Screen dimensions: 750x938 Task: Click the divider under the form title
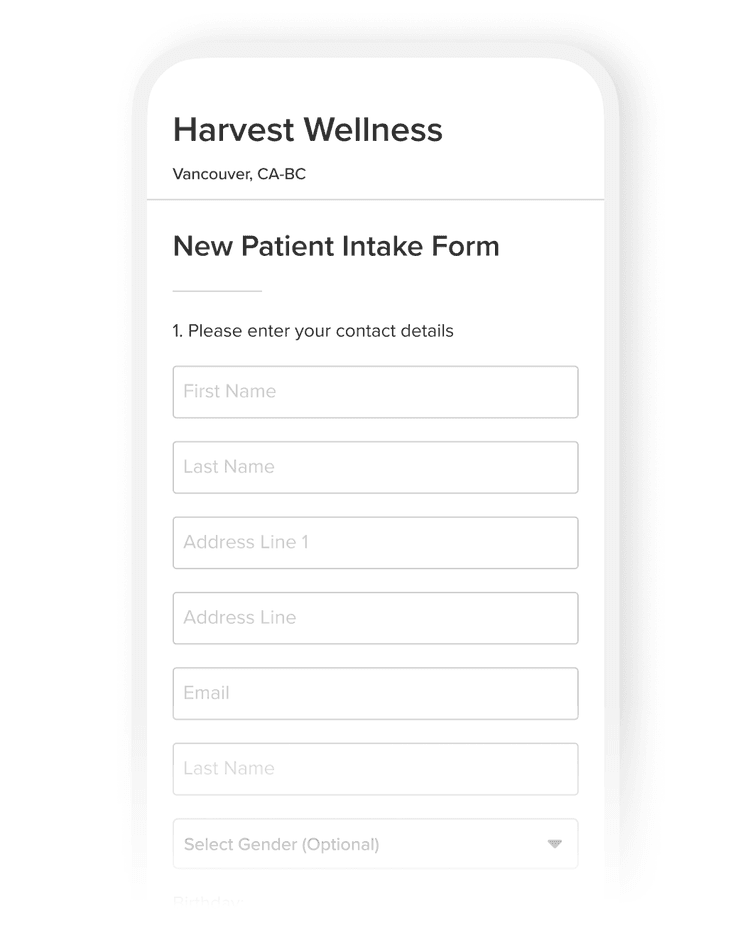[217, 291]
